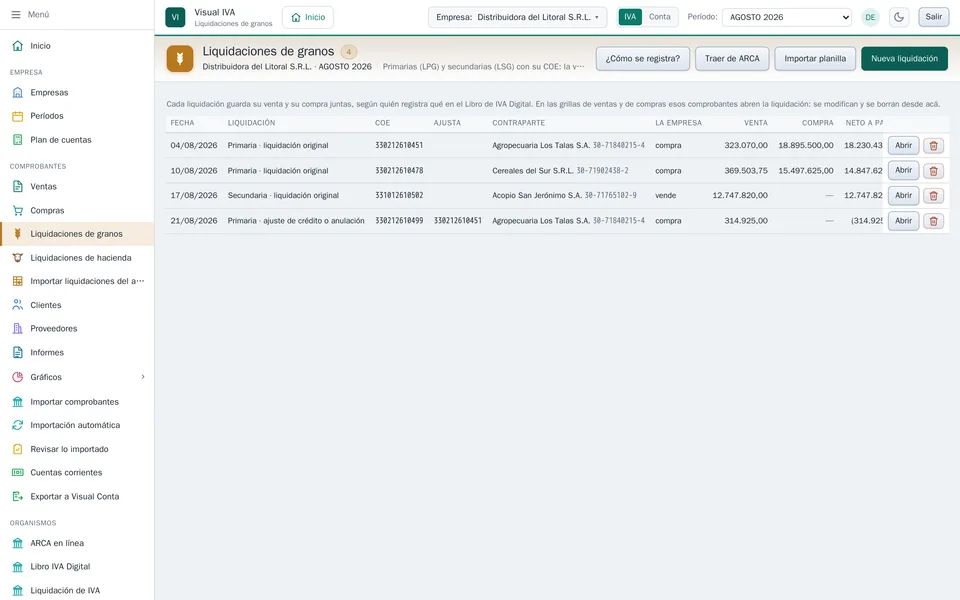Open Informes report icon

pos(18,353)
